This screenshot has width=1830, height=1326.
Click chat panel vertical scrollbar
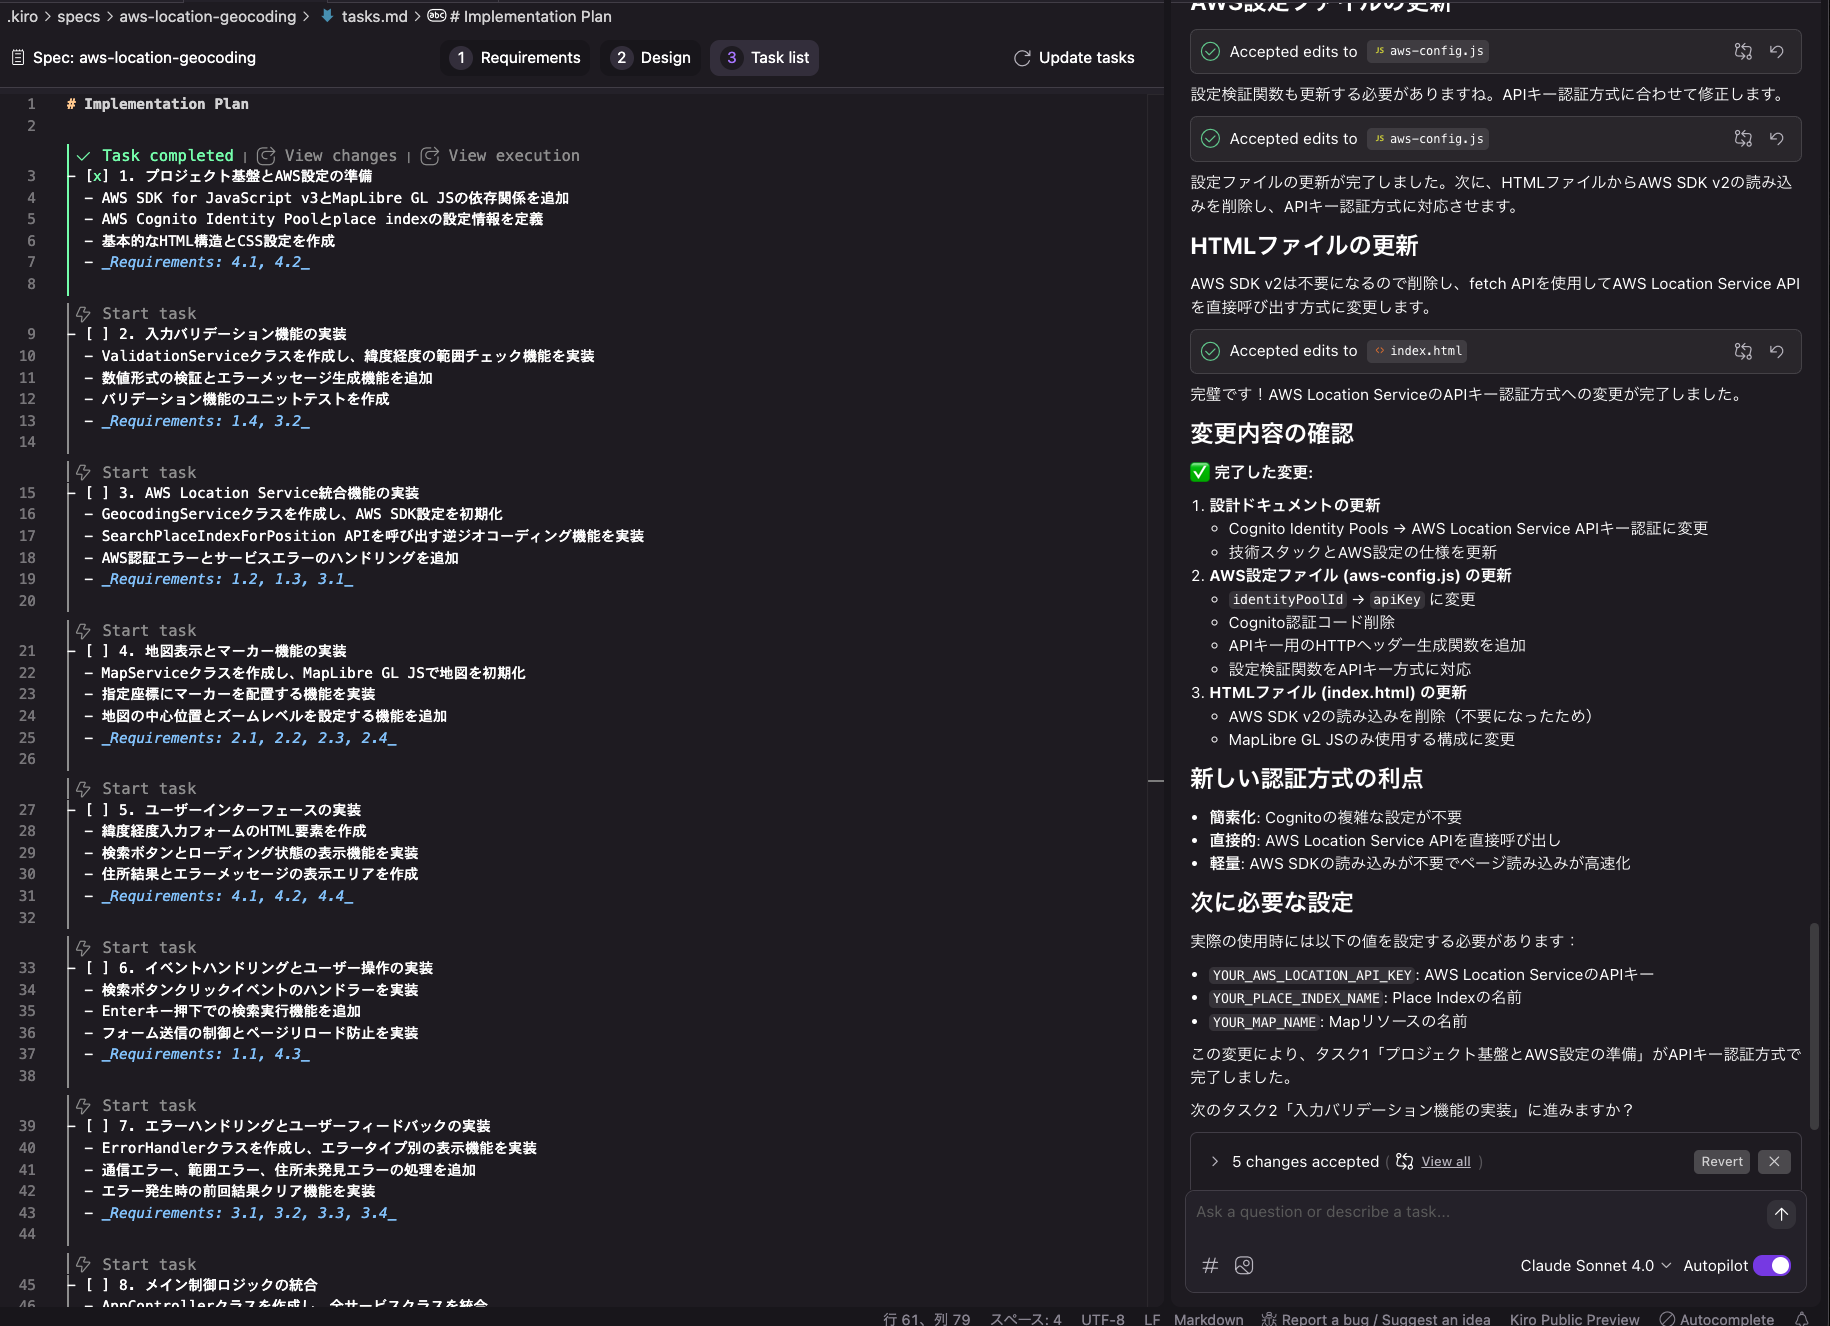tap(1814, 1025)
